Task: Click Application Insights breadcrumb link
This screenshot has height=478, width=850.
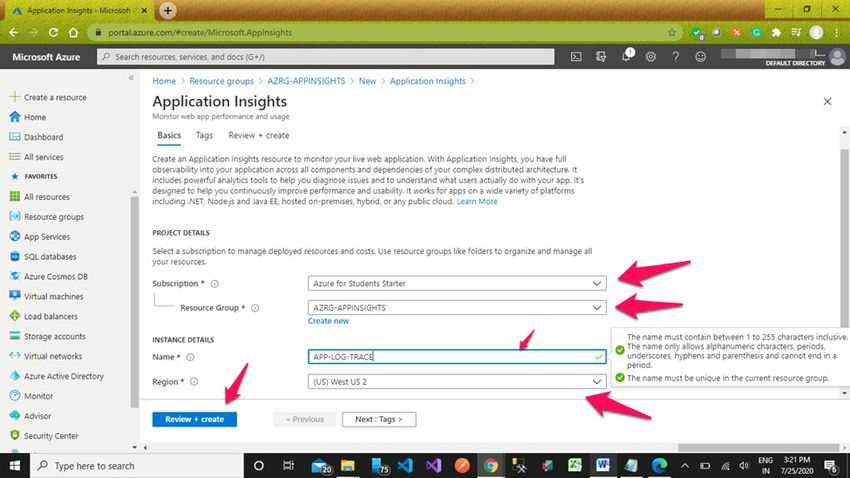Action: (x=428, y=81)
